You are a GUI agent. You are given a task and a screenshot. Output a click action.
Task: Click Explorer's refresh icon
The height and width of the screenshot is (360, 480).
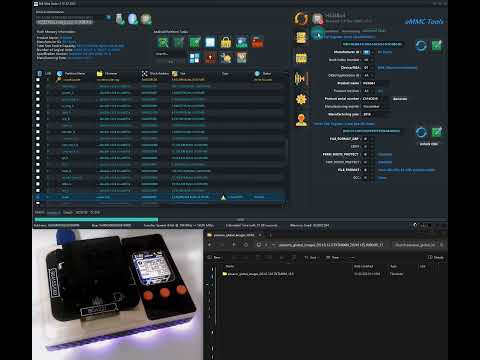tap(246, 245)
